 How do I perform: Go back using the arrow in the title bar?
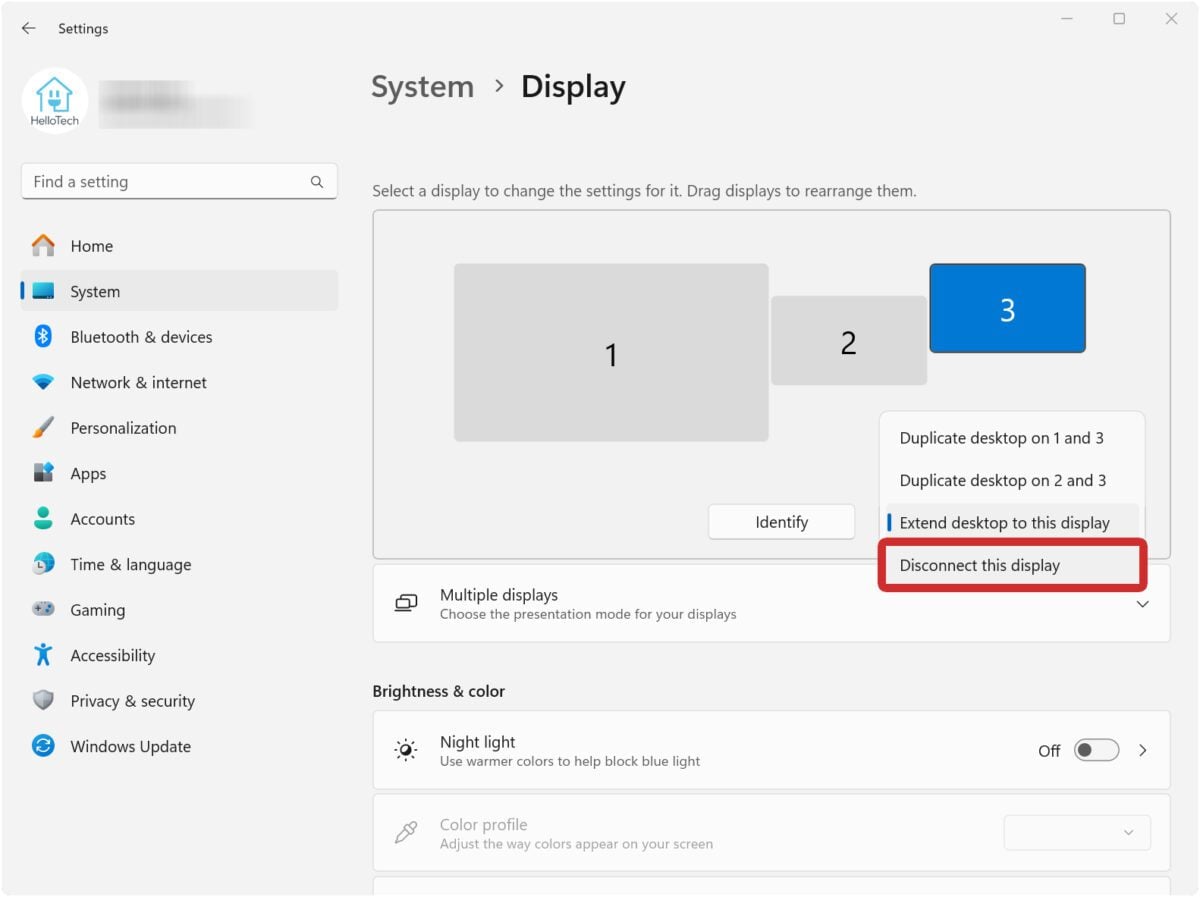click(28, 28)
